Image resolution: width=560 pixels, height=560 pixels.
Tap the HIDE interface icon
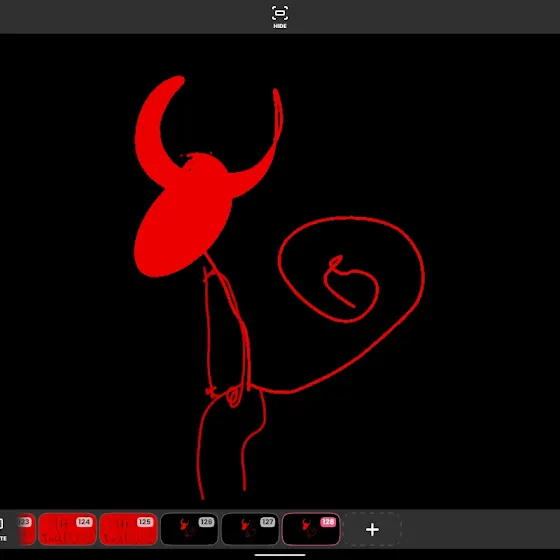click(x=280, y=13)
